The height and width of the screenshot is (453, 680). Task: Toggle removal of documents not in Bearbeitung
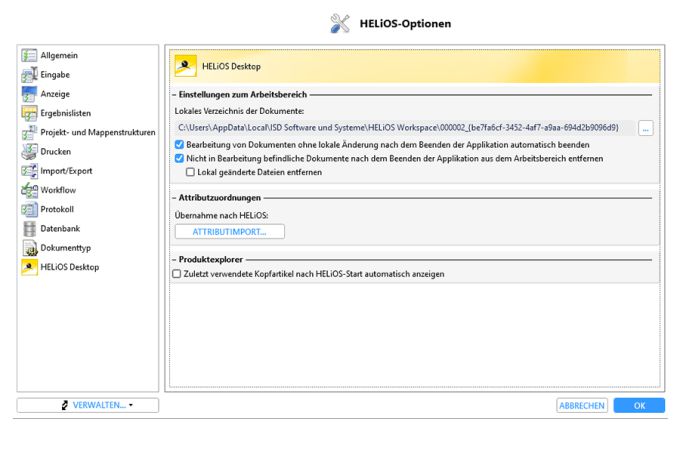coord(179,158)
